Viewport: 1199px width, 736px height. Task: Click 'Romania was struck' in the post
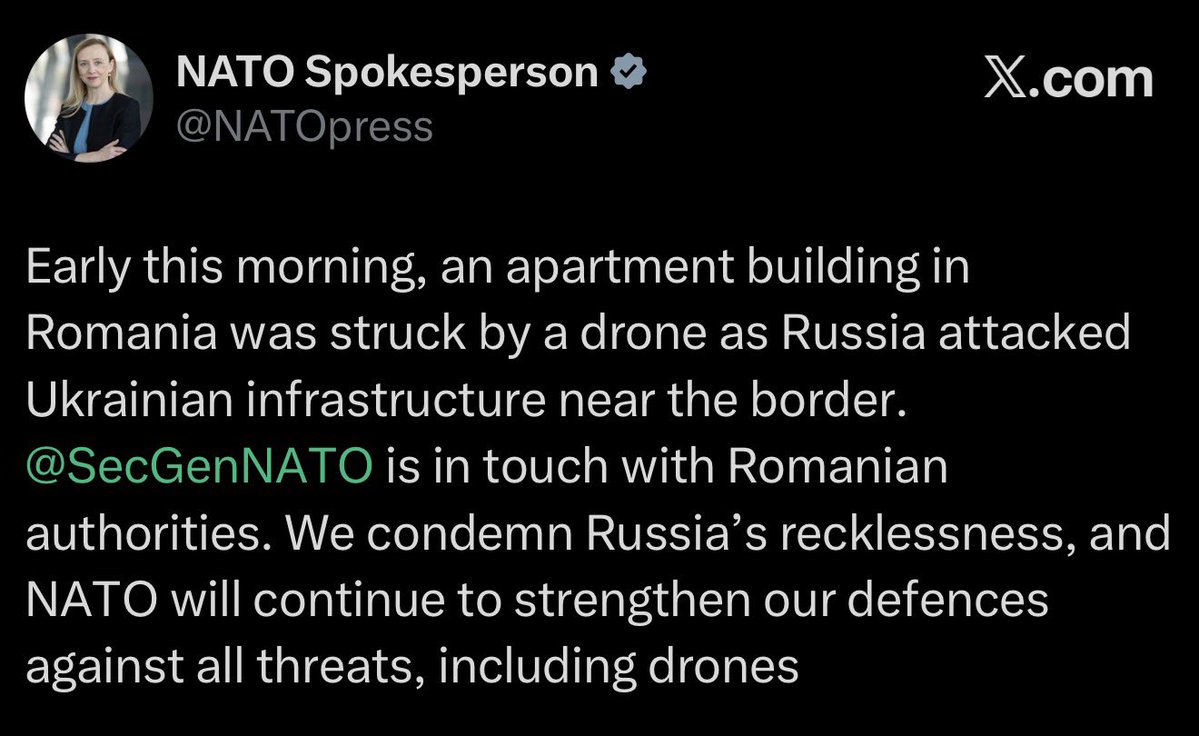(x=245, y=334)
